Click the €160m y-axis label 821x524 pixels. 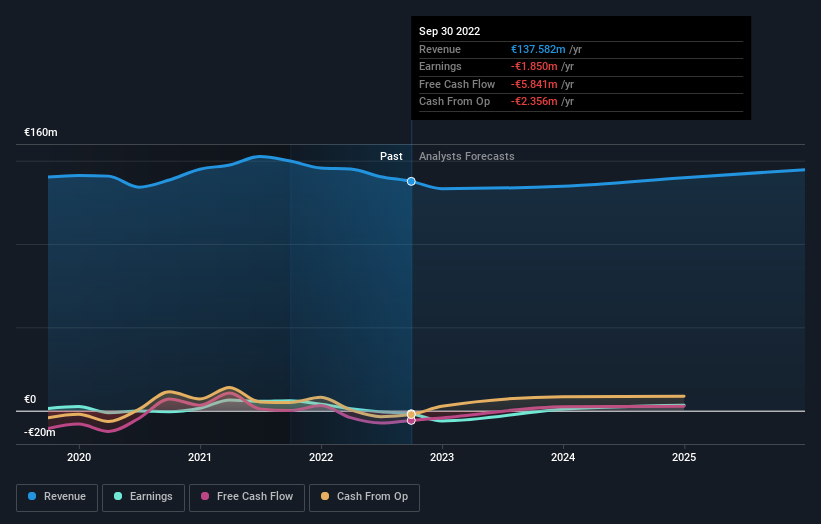tap(41, 132)
